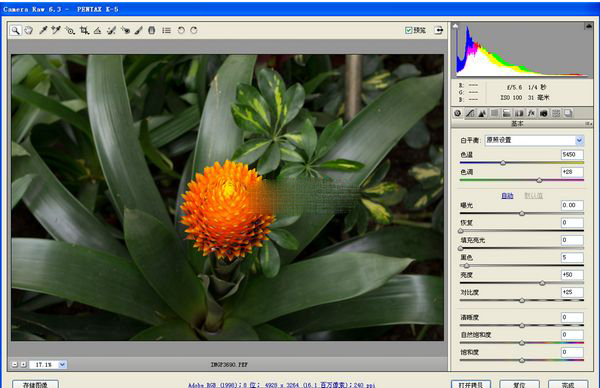Click the clarity (清晰度) slider handle
The height and width of the screenshot is (388, 600).
click(x=522, y=326)
